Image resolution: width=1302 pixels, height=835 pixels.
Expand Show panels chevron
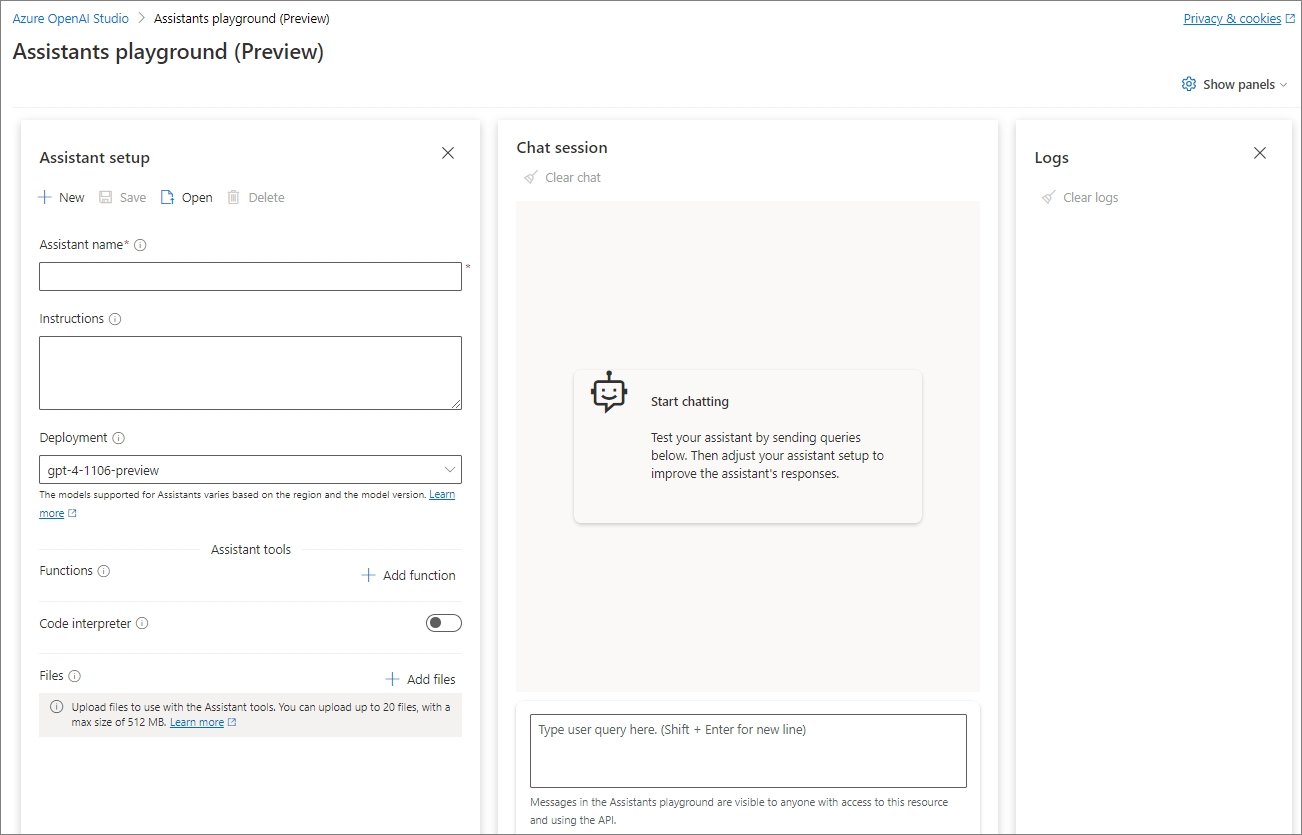[1284, 85]
